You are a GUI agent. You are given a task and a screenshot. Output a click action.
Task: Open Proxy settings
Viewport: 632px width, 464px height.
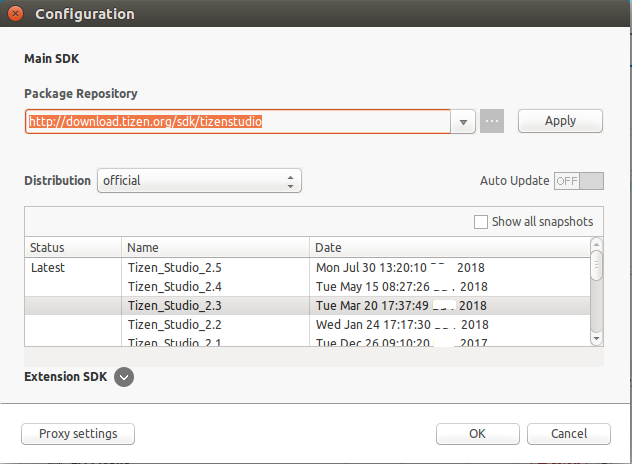[x=78, y=433]
